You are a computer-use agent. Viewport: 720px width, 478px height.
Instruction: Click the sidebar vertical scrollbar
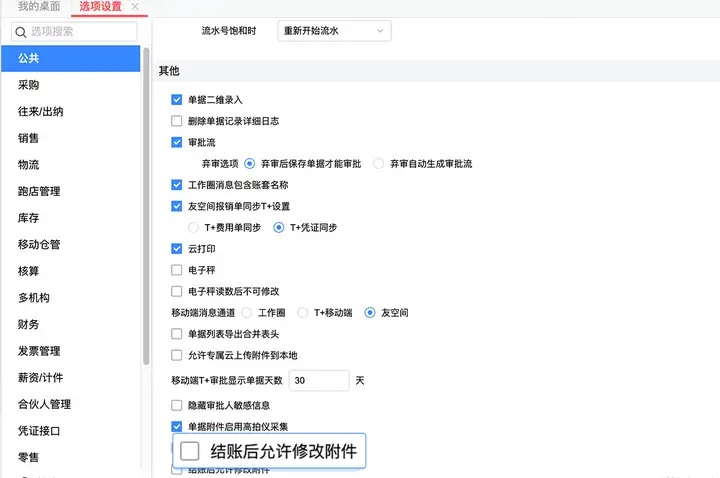pyautogui.click(x=146, y=207)
